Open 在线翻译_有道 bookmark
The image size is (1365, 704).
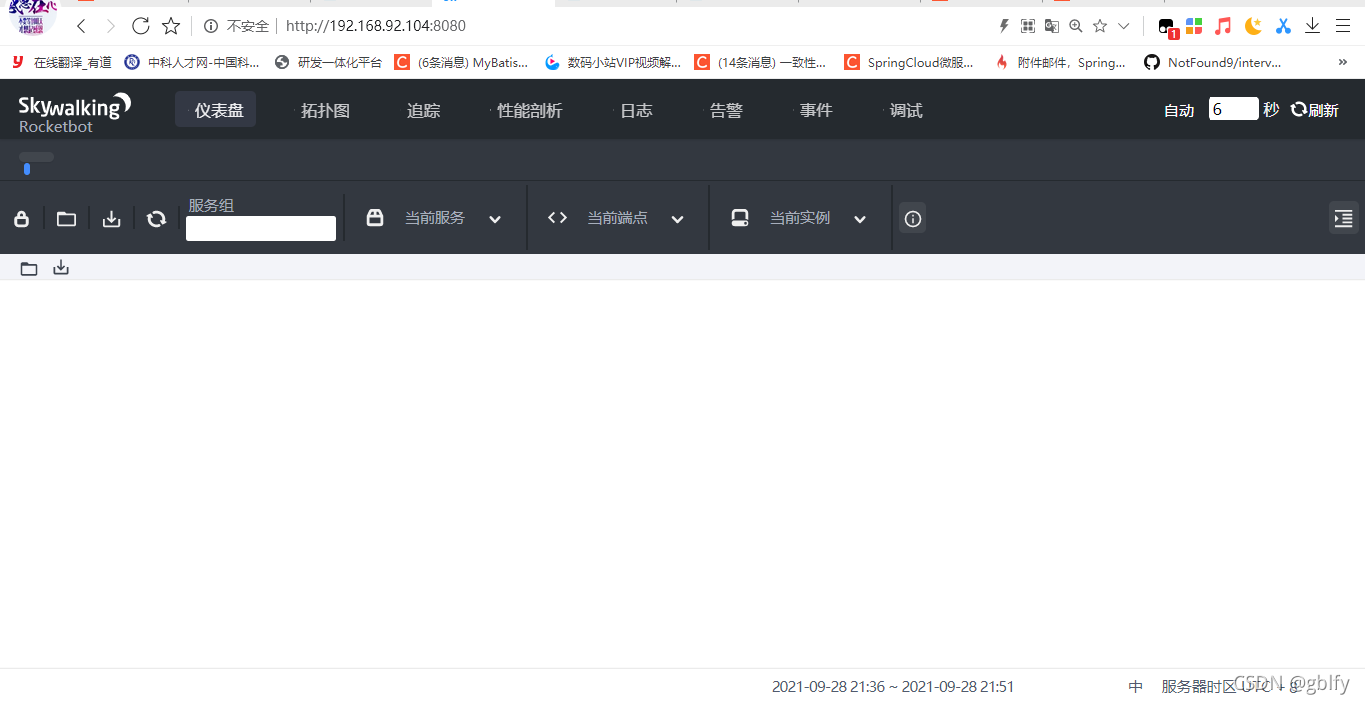point(62,62)
